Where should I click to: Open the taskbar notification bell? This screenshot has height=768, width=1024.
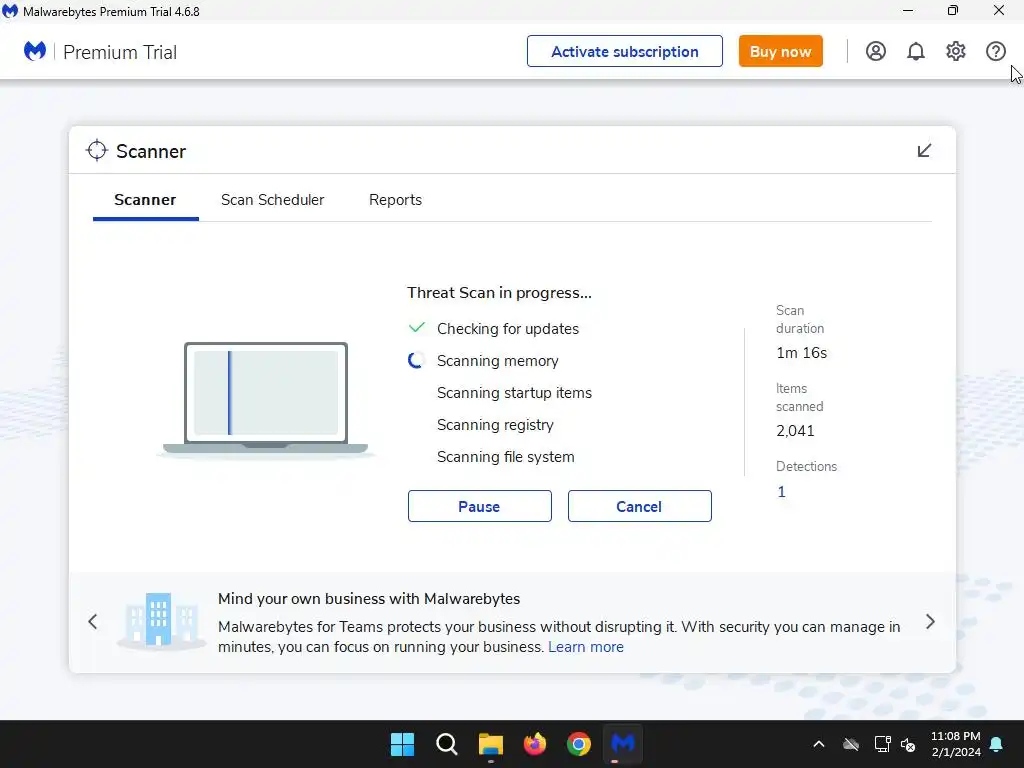[997, 744]
